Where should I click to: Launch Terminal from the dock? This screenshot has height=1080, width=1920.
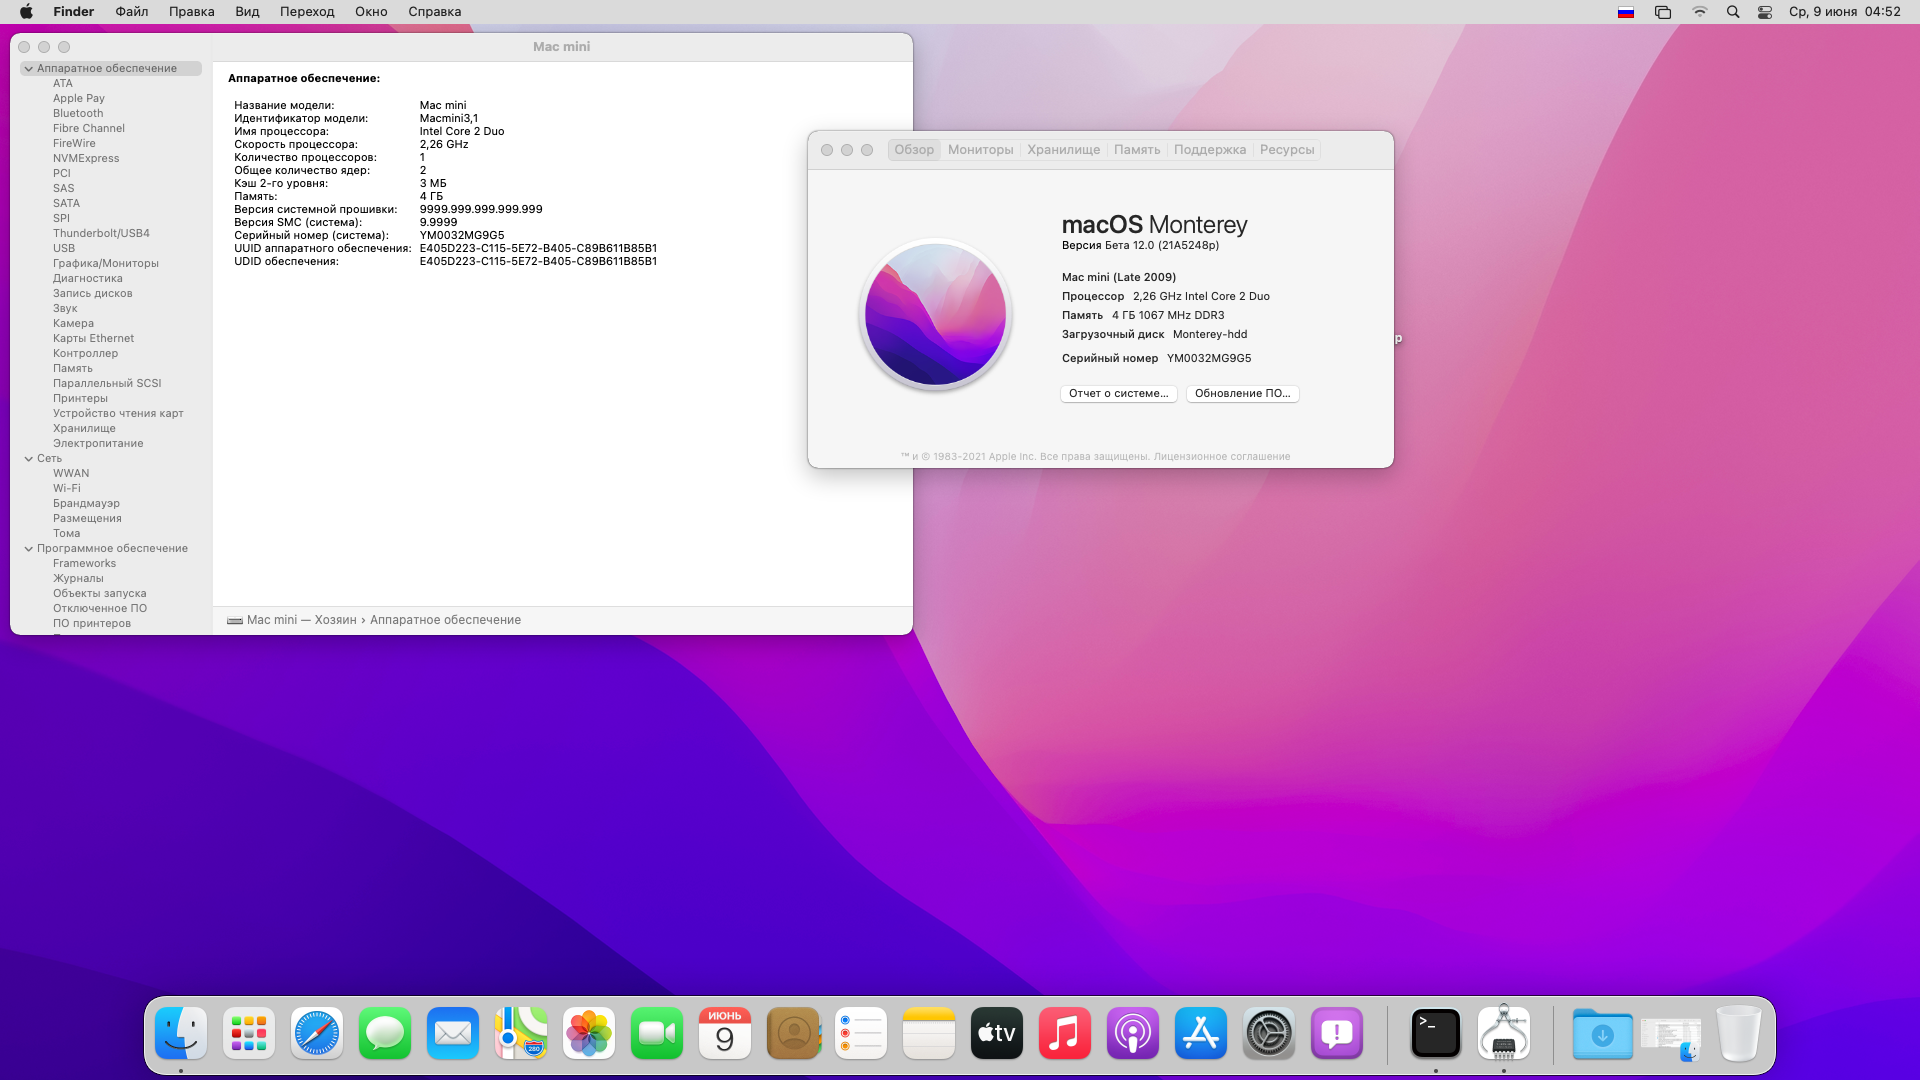click(1435, 1033)
